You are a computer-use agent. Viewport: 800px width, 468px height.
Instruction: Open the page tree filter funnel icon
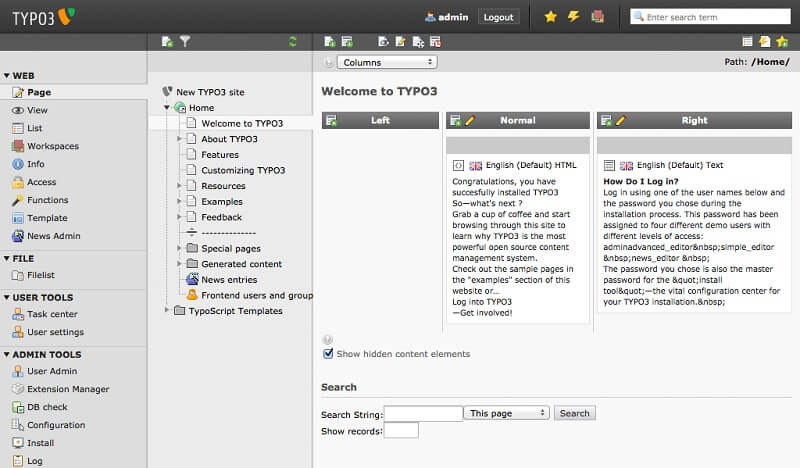click(185, 41)
